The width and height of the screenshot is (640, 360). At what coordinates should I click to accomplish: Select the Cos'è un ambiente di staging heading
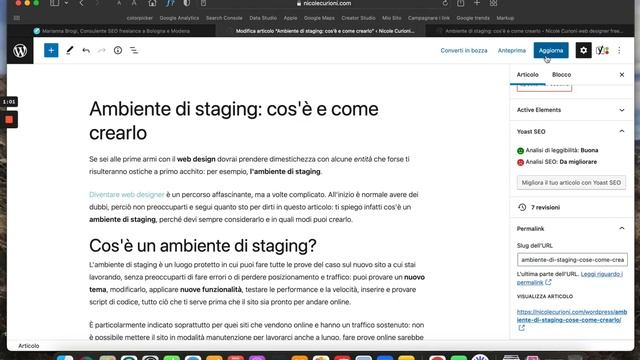203,245
